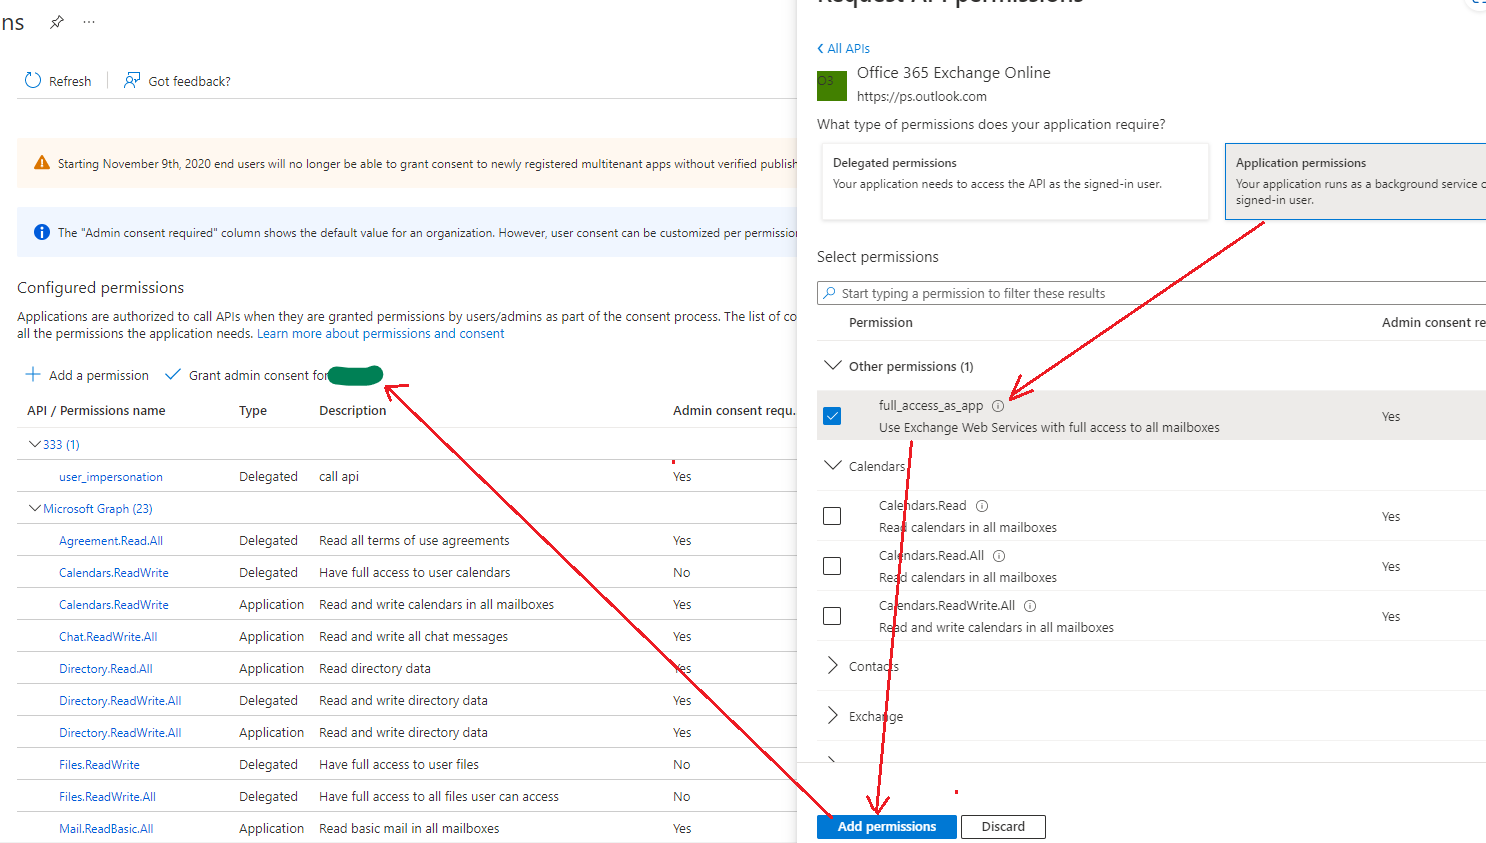Image resolution: width=1486 pixels, height=843 pixels.
Task: Click the search magnifier icon in filter box
Action: coord(830,293)
